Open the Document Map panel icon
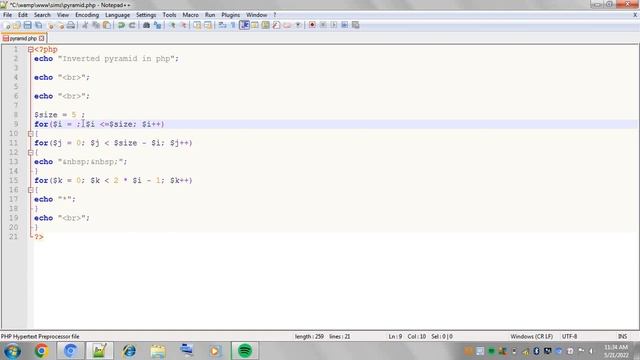 265,25
